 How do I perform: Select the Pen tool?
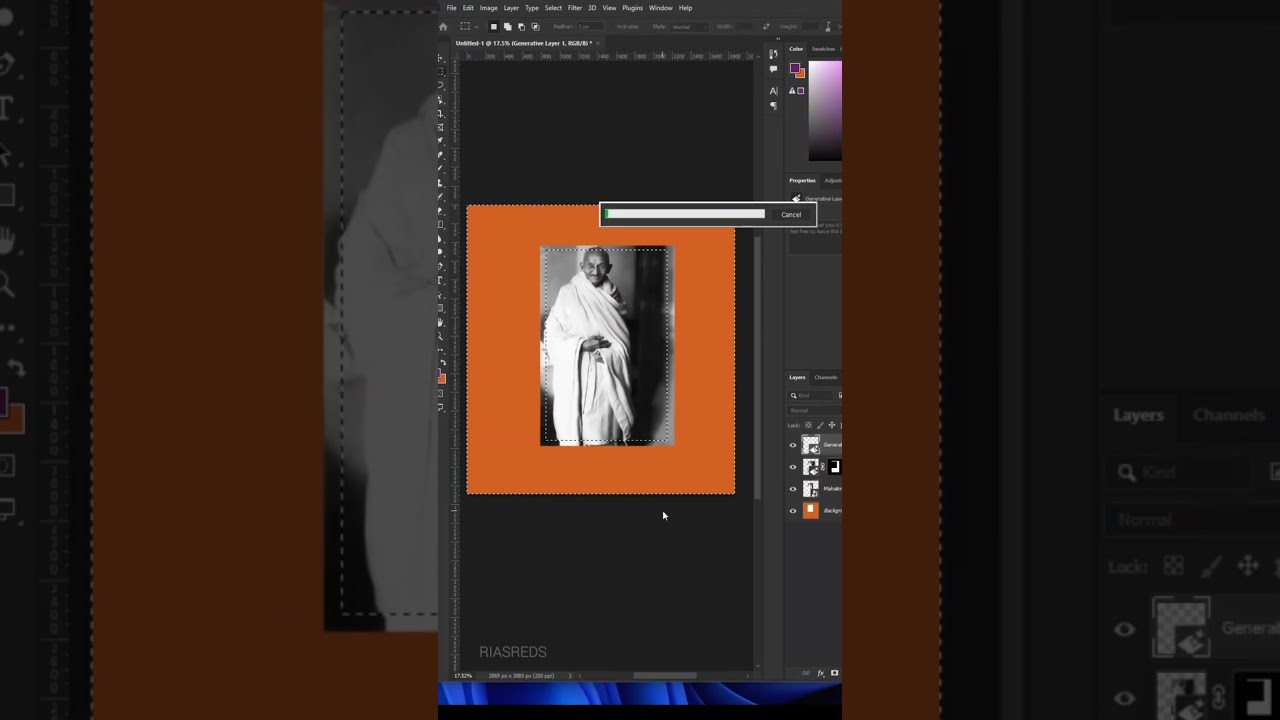click(x=441, y=266)
